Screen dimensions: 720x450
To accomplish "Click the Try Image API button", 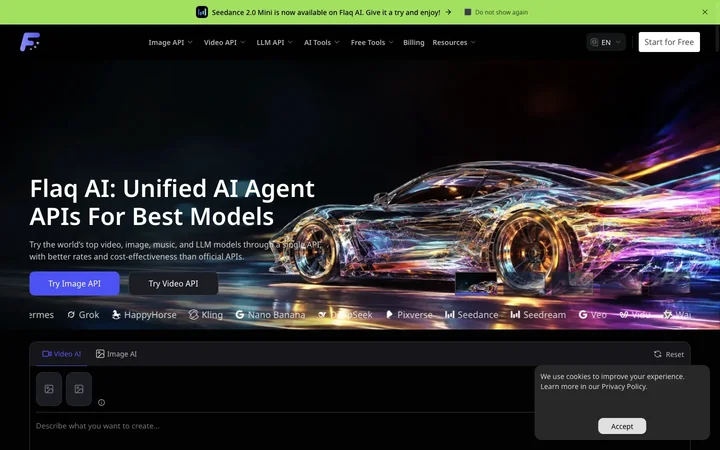I will coord(74,283).
